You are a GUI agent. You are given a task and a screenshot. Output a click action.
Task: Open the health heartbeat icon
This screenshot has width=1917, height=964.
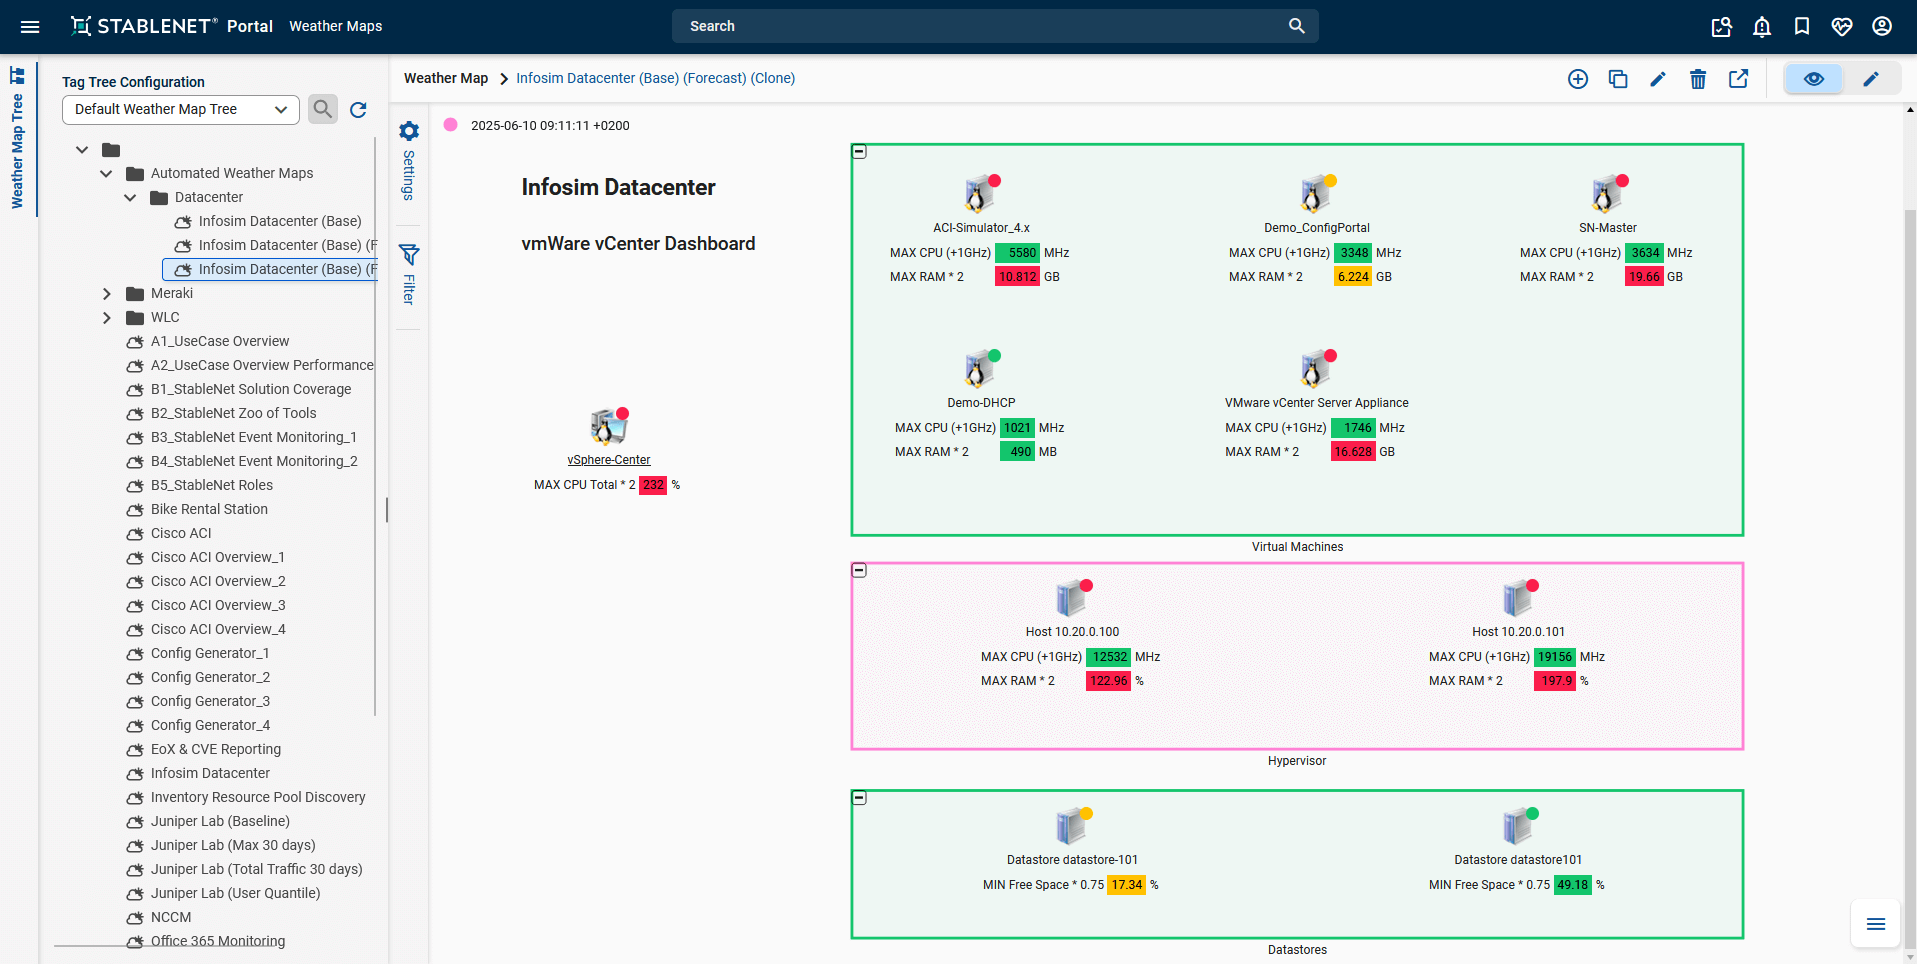coord(1842,27)
